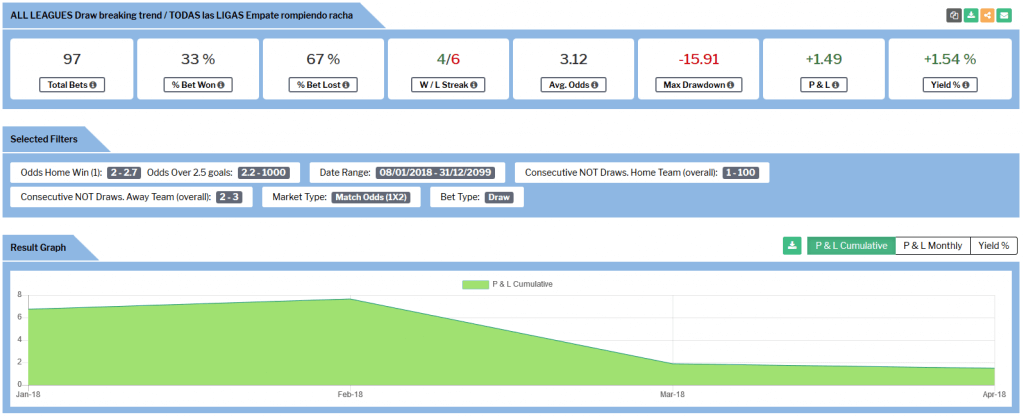This screenshot has width=1024, height=417.
Task: Click the Odds Home Win value 2 - 2.7
Action: (124, 173)
